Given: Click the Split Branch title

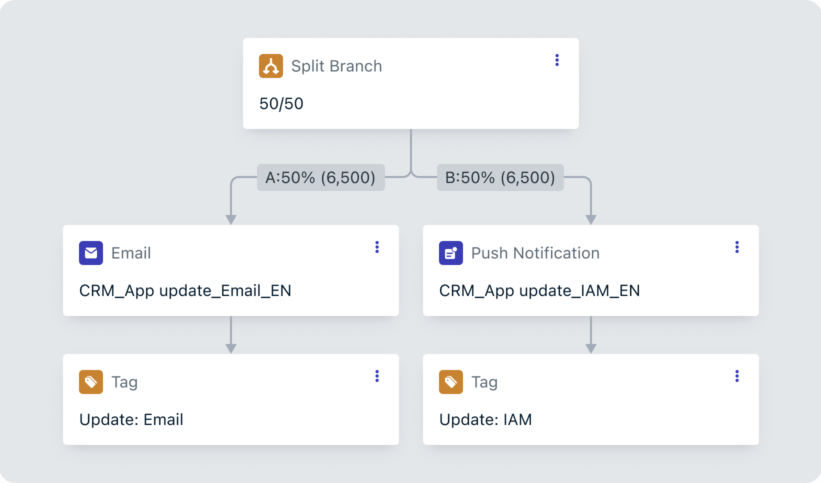Looking at the screenshot, I should click(337, 66).
